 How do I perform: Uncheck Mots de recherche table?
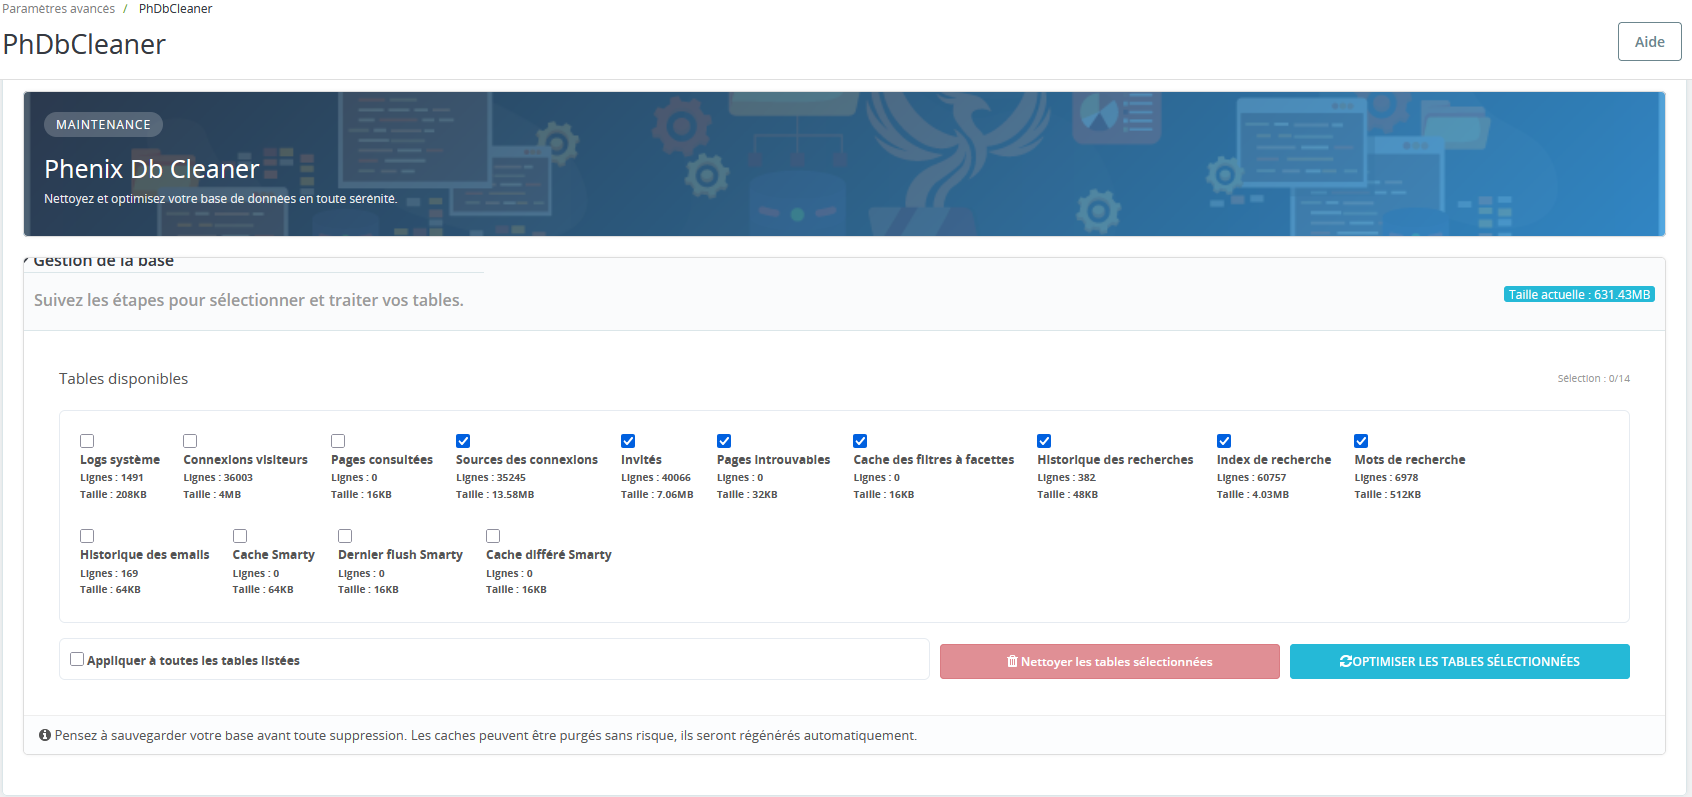[1361, 441]
